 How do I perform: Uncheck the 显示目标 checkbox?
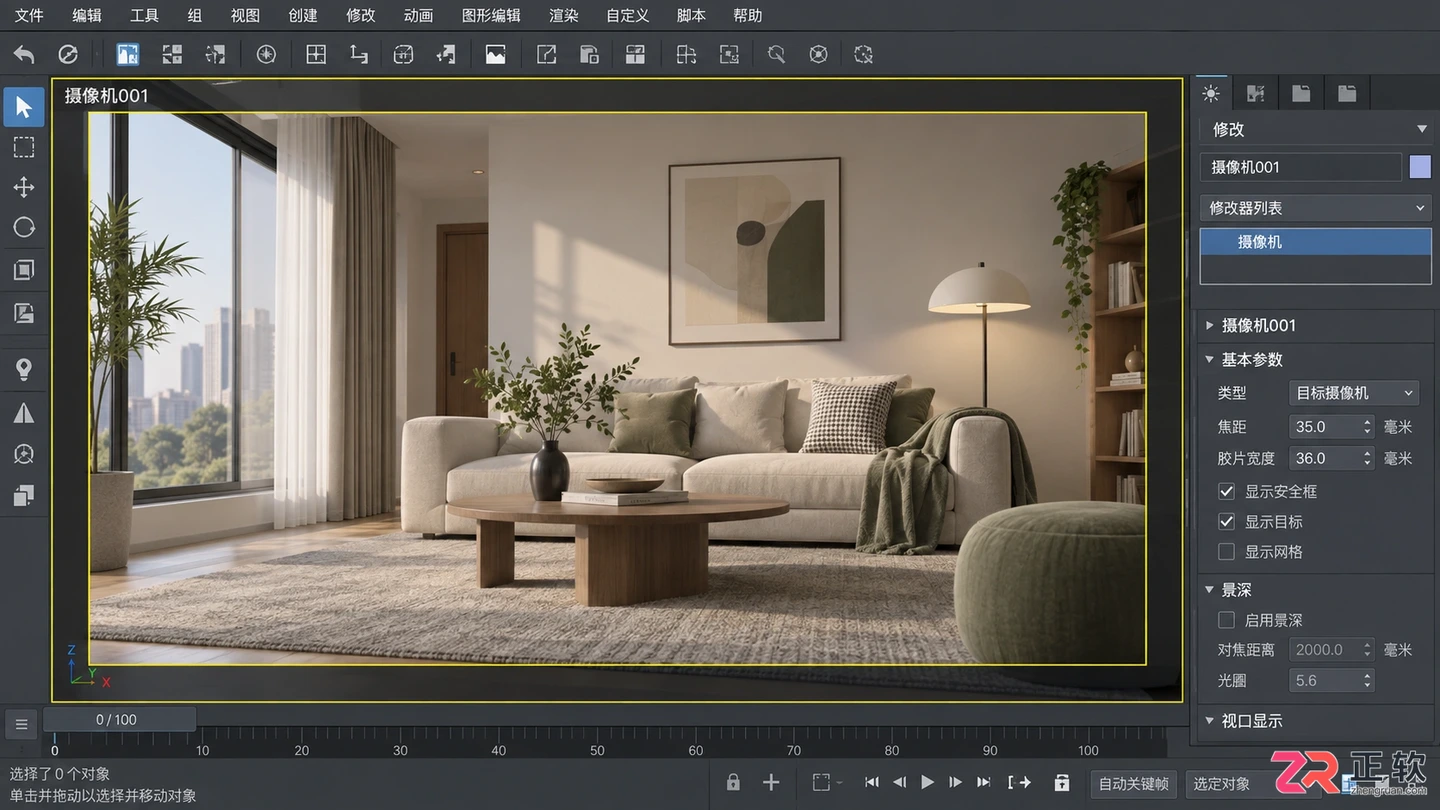[1226, 521]
